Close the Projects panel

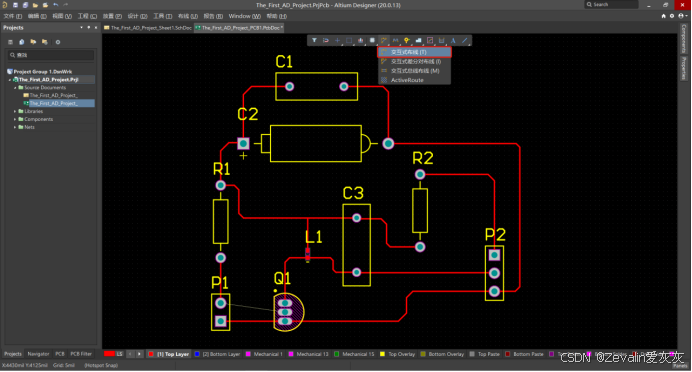click(x=96, y=27)
